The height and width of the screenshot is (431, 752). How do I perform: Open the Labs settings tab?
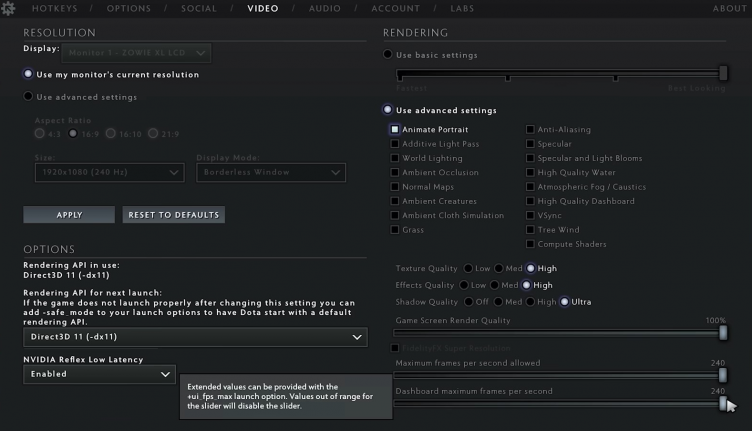pos(461,9)
